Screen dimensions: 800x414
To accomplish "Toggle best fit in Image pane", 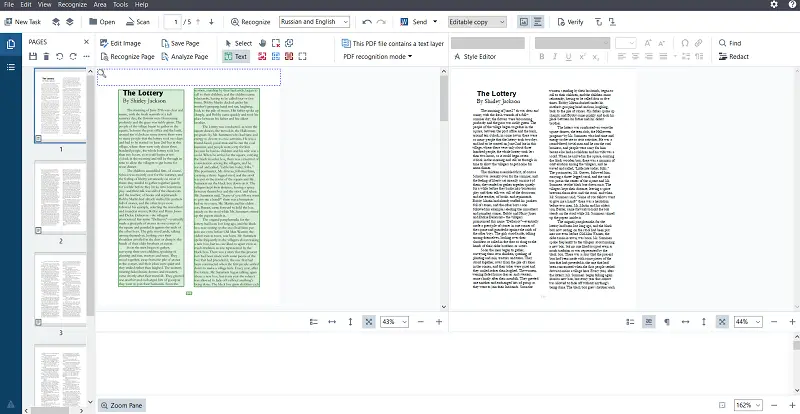I will [368, 322].
